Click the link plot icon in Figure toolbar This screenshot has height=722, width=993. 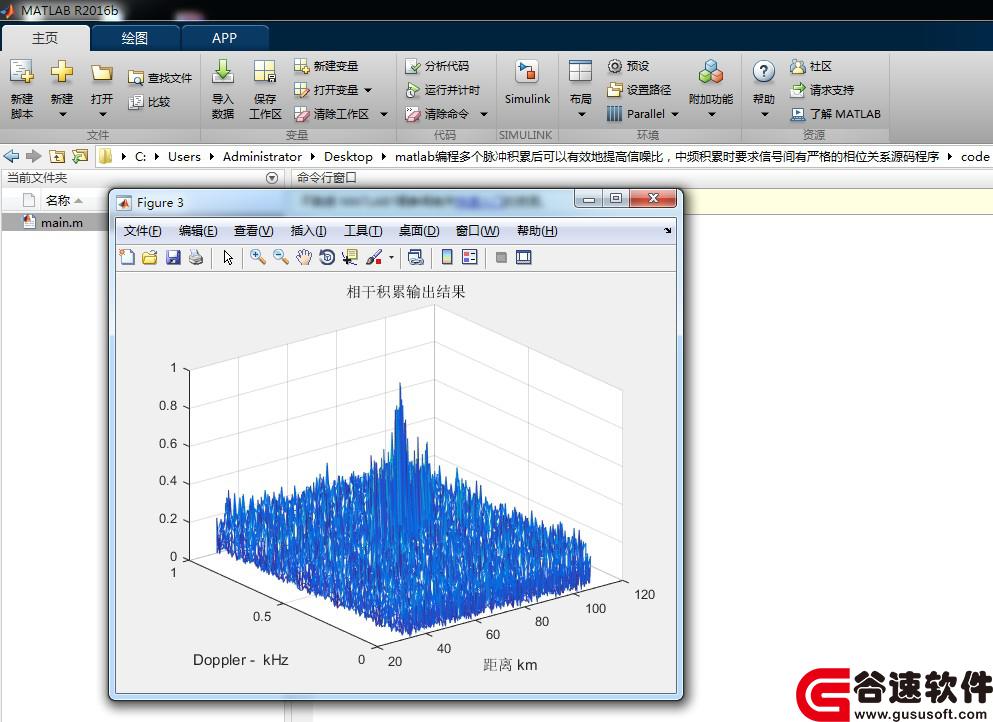[415, 257]
